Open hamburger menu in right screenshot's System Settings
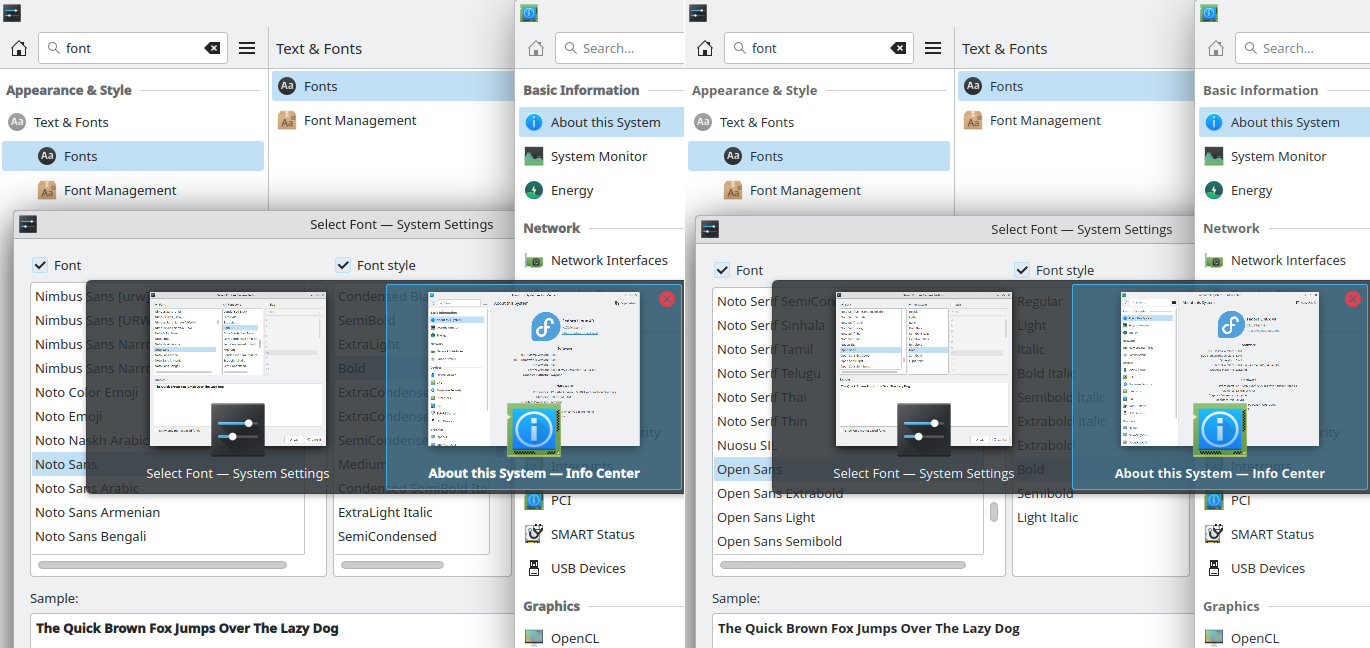The image size is (1370, 648). tap(933, 48)
